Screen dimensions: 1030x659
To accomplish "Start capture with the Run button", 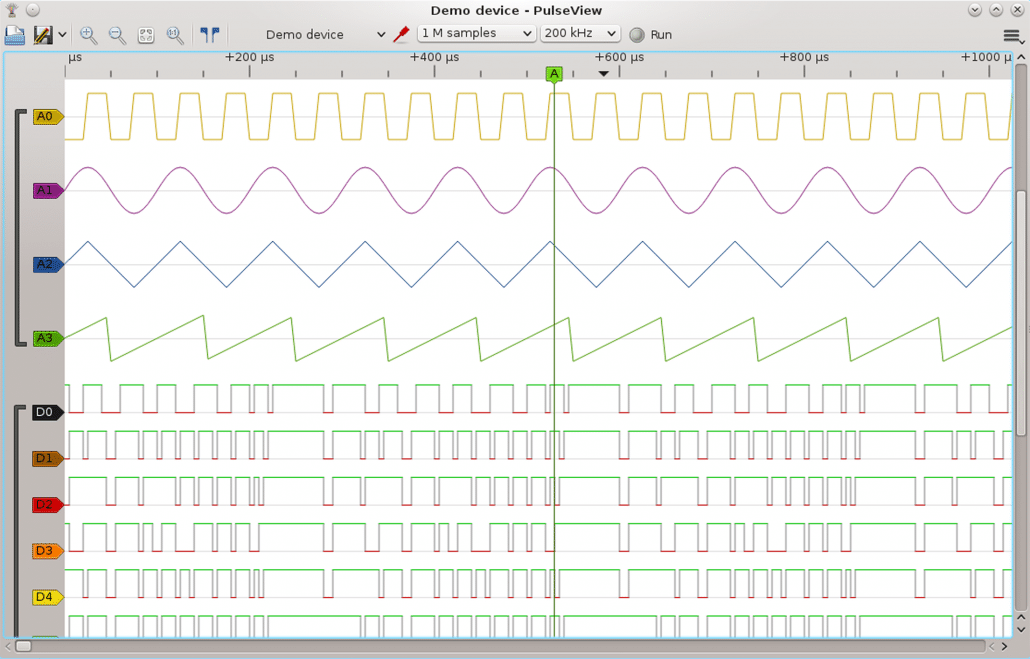I will (x=651, y=34).
